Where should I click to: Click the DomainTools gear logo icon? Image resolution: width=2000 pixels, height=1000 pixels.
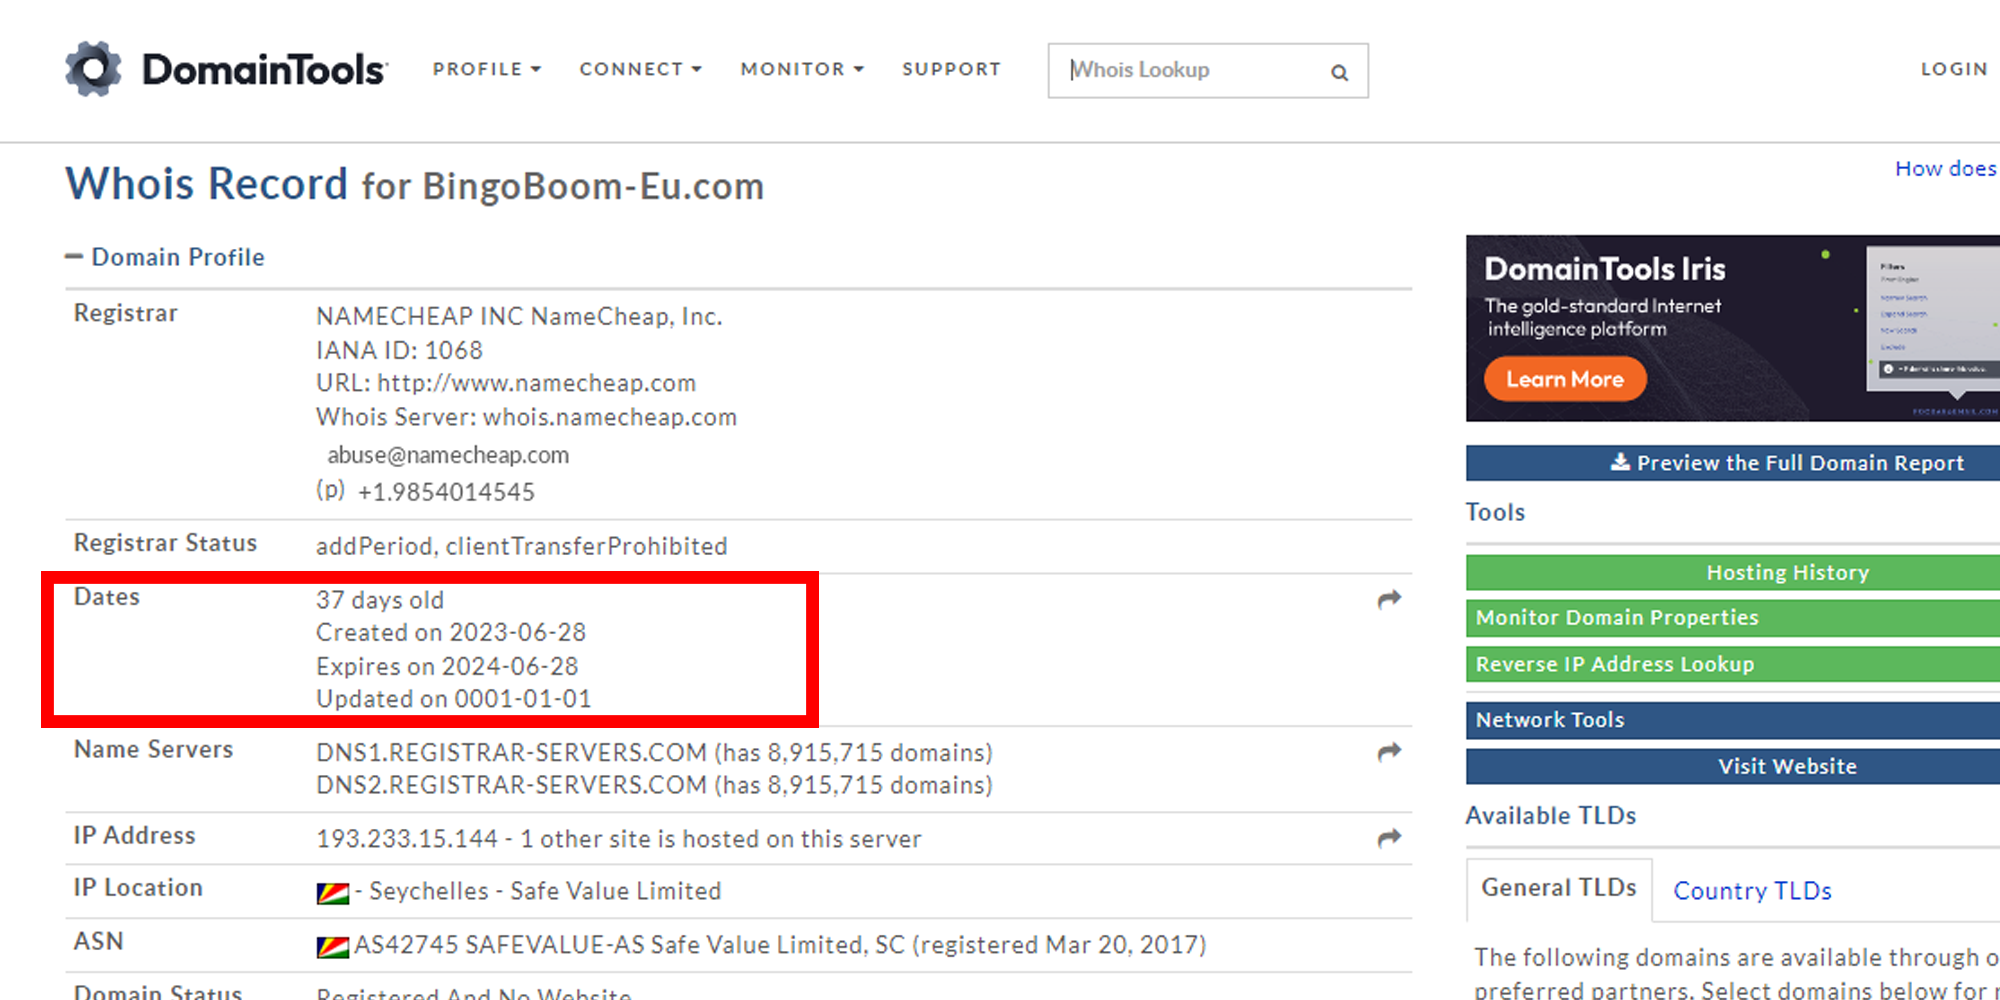pos(93,69)
